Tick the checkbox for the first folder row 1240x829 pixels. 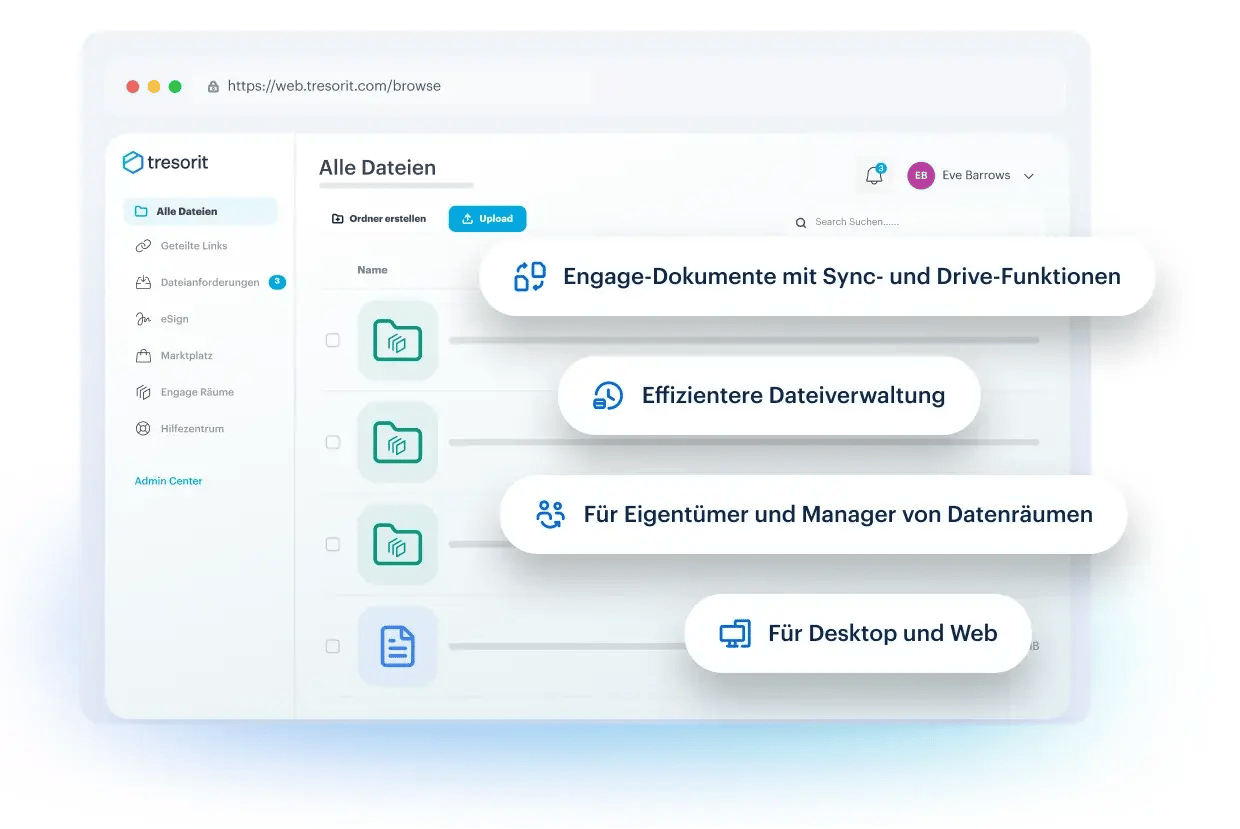(x=333, y=340)
